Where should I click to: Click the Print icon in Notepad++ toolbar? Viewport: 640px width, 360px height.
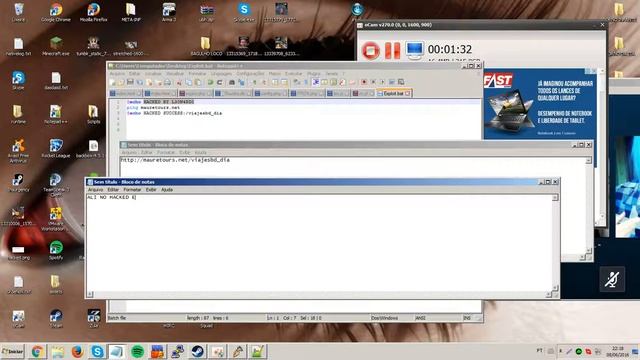pyautogui.click(x=167, y=82)
